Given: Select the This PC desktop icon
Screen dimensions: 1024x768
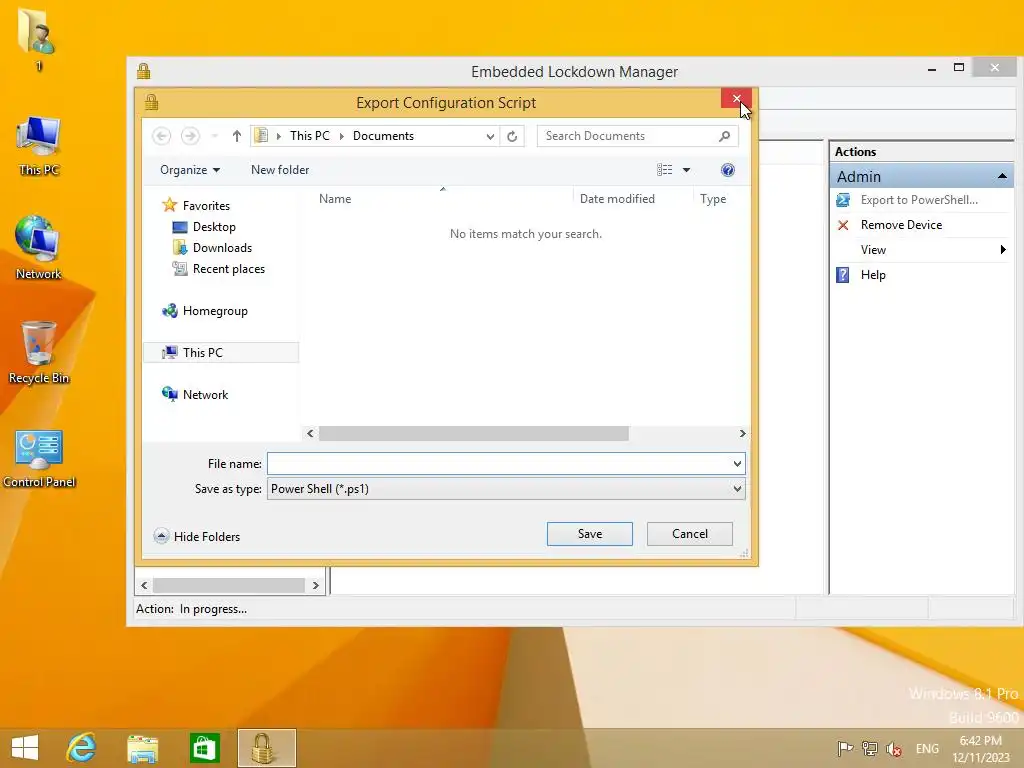Looking at the screenshot, I should (x=39, y=146).
